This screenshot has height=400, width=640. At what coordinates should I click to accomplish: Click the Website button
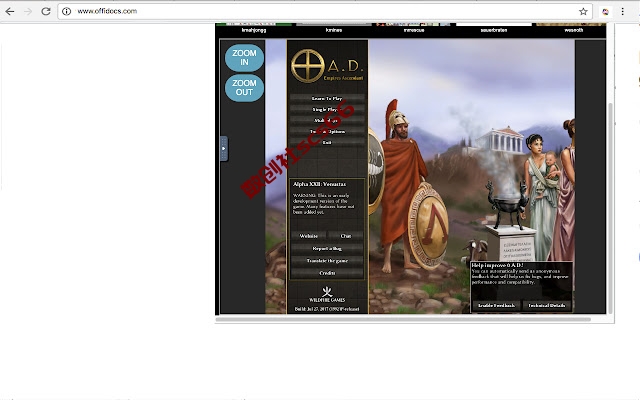coord(309,236)
